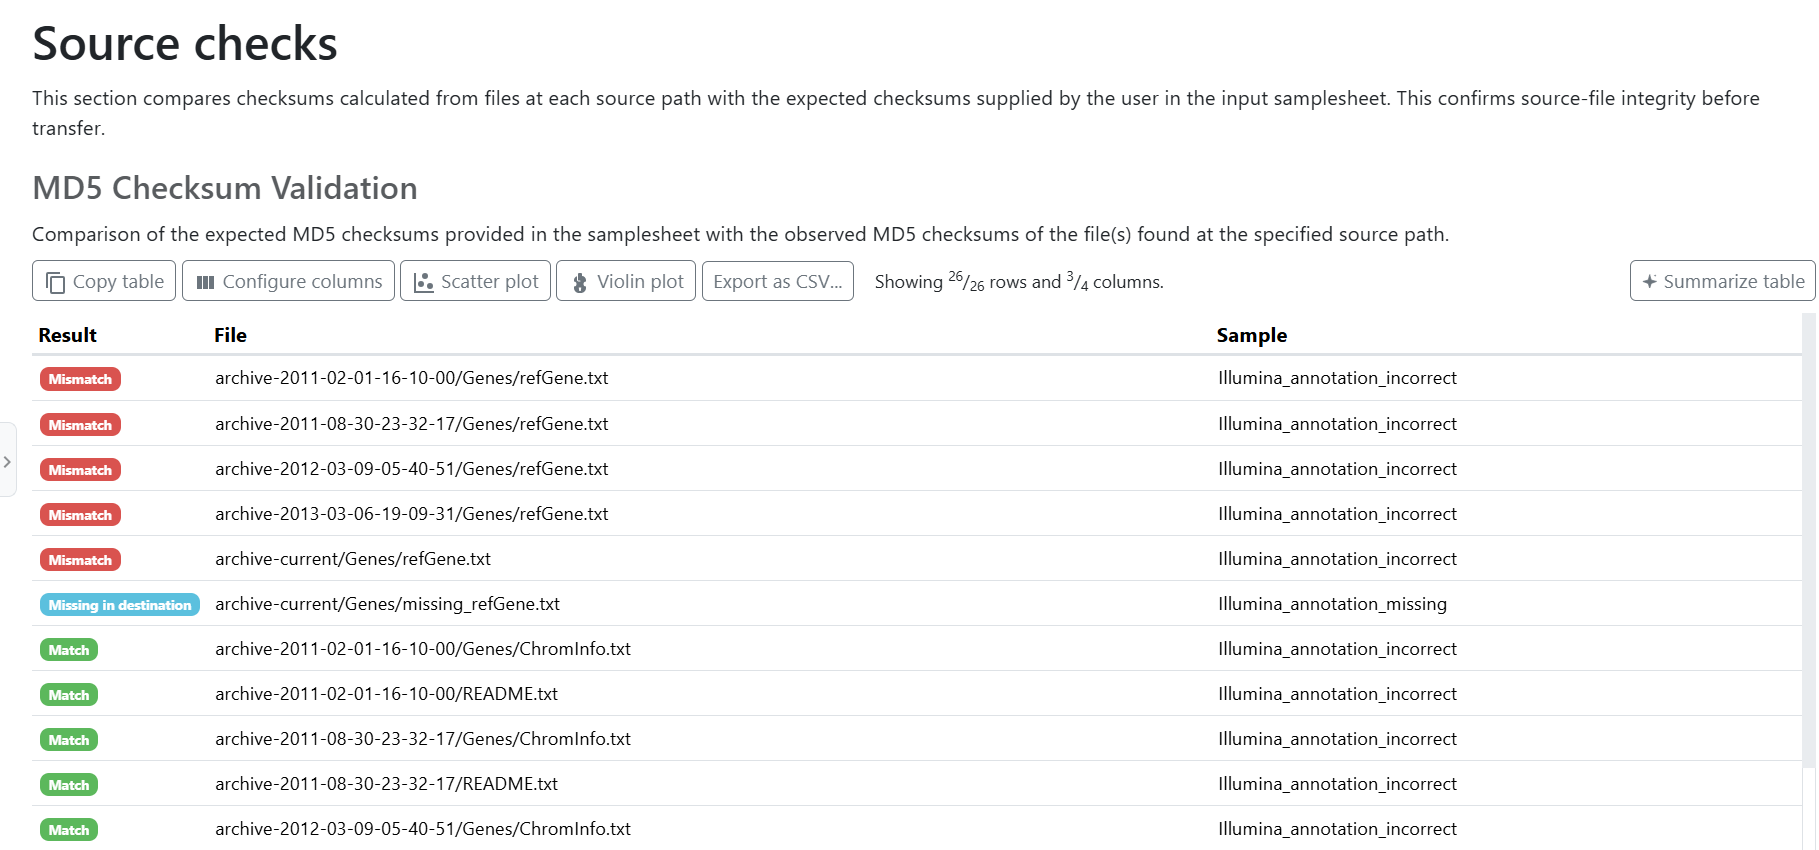Viewport: 1819px width, 850px height.
Task: Click the Copy table button
Action: [104, 281]
